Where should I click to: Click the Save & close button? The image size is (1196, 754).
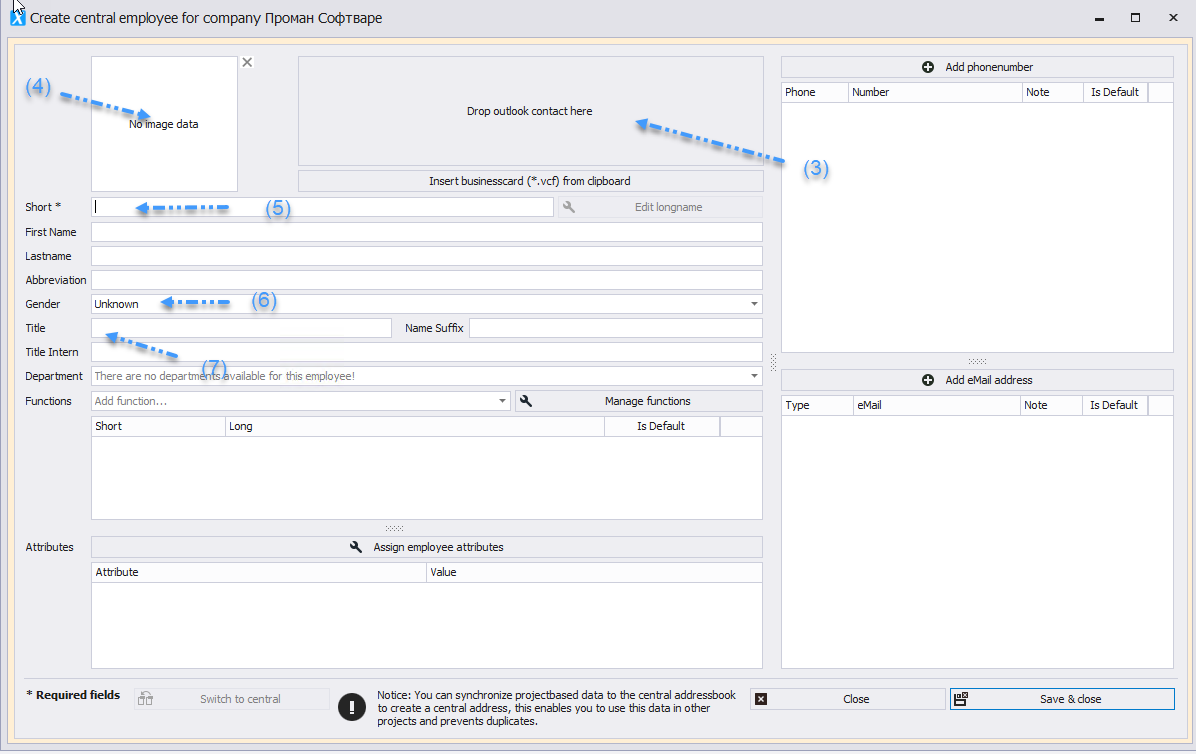pyautogui.click(x=1062, y=699)
